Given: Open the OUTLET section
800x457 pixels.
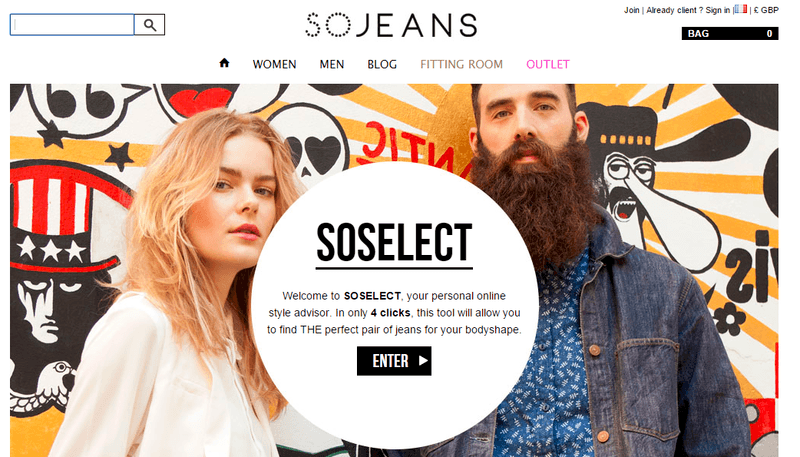Looking at the screenshot, I should click(x=548, y=64).
